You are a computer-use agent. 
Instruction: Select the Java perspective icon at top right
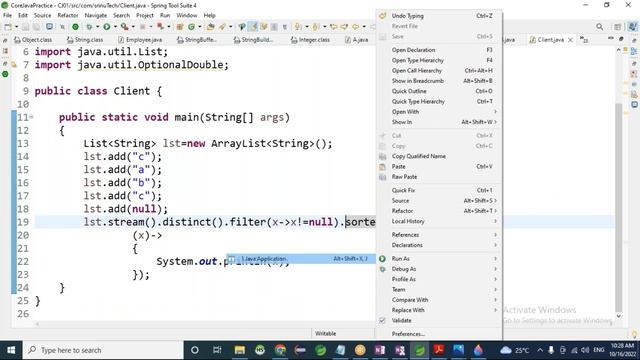tap(632, 27)
